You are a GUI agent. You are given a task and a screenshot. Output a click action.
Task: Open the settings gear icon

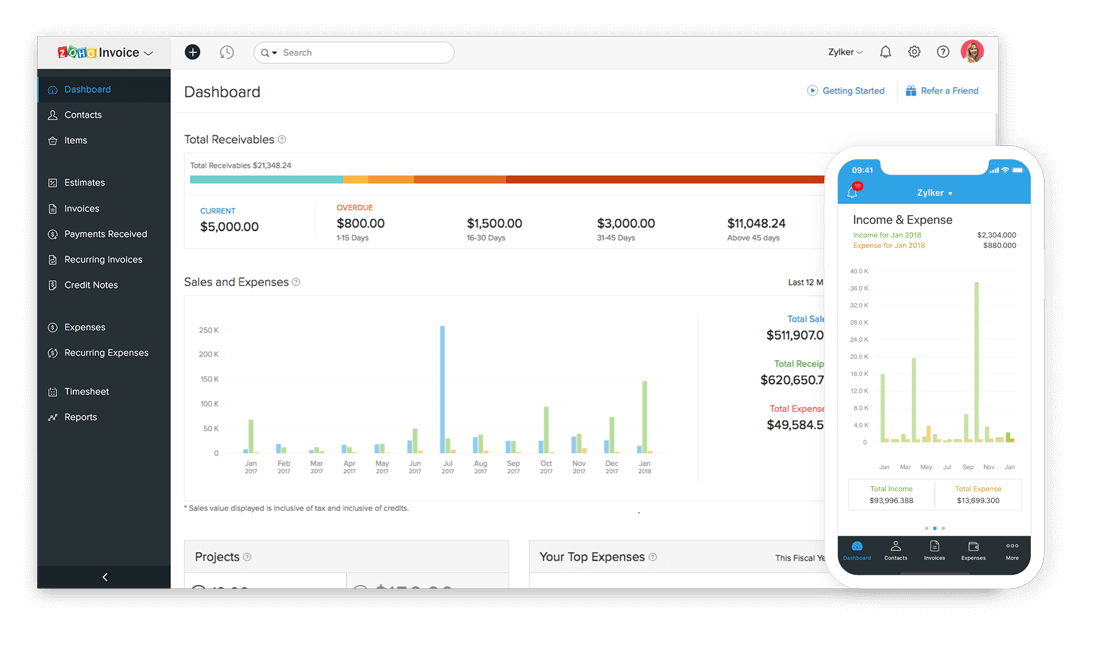coord(914,51)
